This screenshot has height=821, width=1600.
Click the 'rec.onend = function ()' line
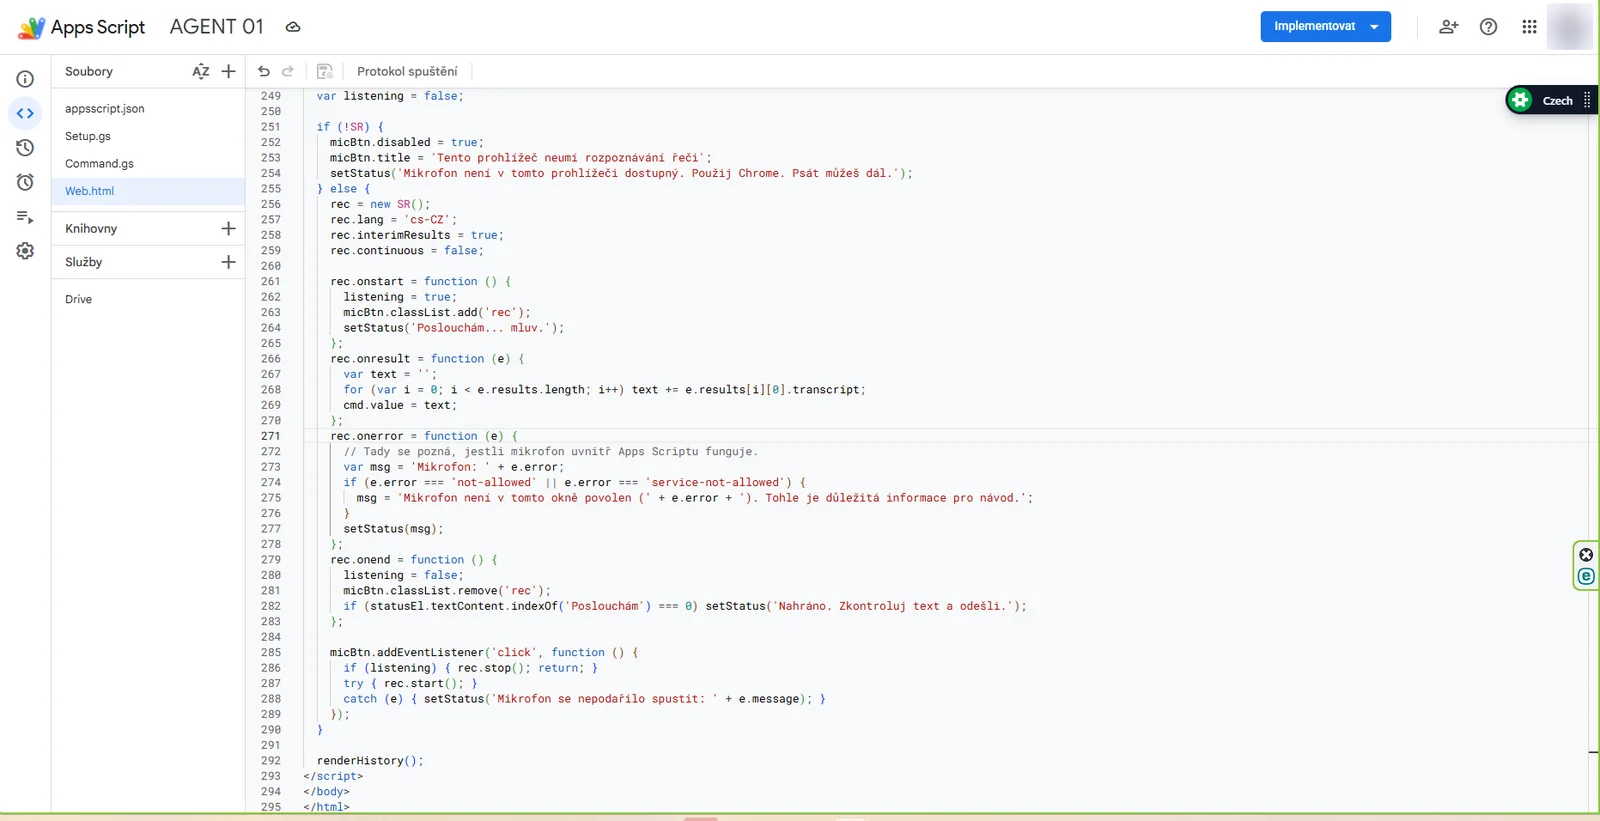pyautogui.click(x=414, y=559)
